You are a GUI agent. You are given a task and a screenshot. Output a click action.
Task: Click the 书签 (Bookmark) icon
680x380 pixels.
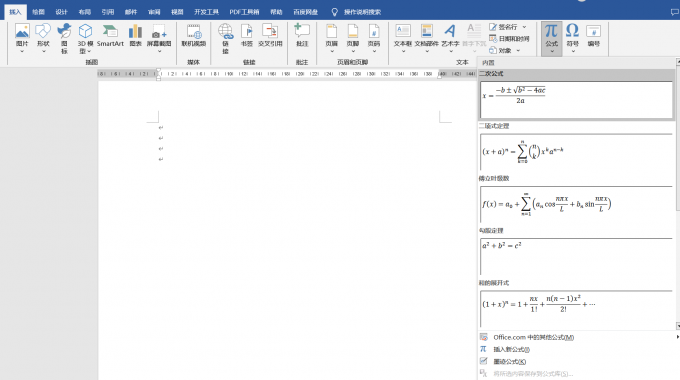[x=247, y=31]
